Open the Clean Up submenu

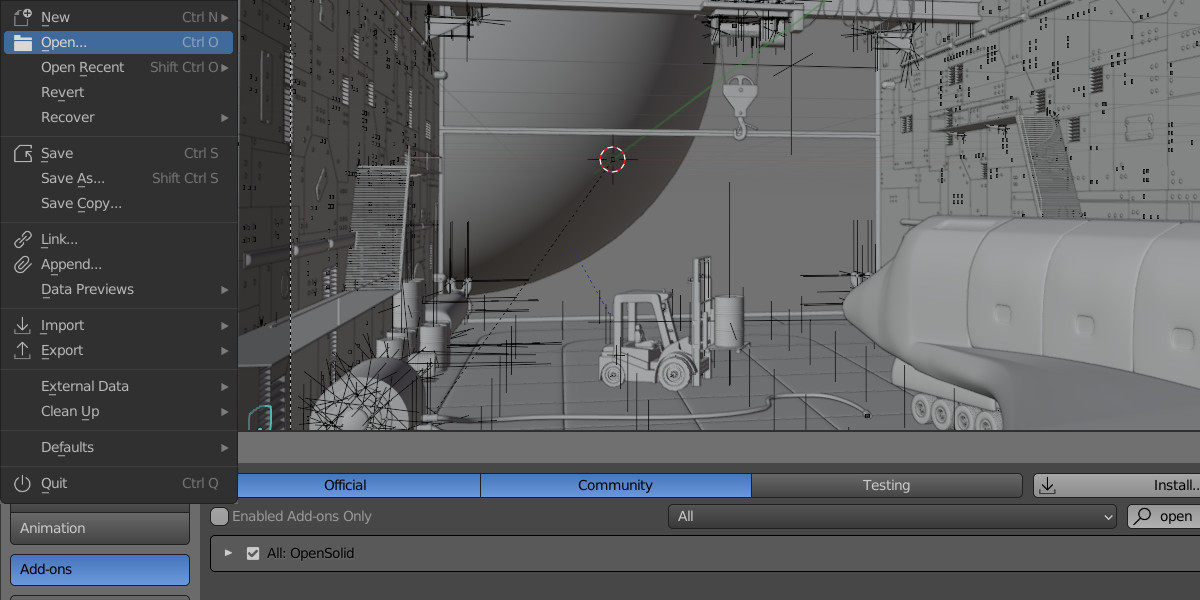(x=119, y=411)
